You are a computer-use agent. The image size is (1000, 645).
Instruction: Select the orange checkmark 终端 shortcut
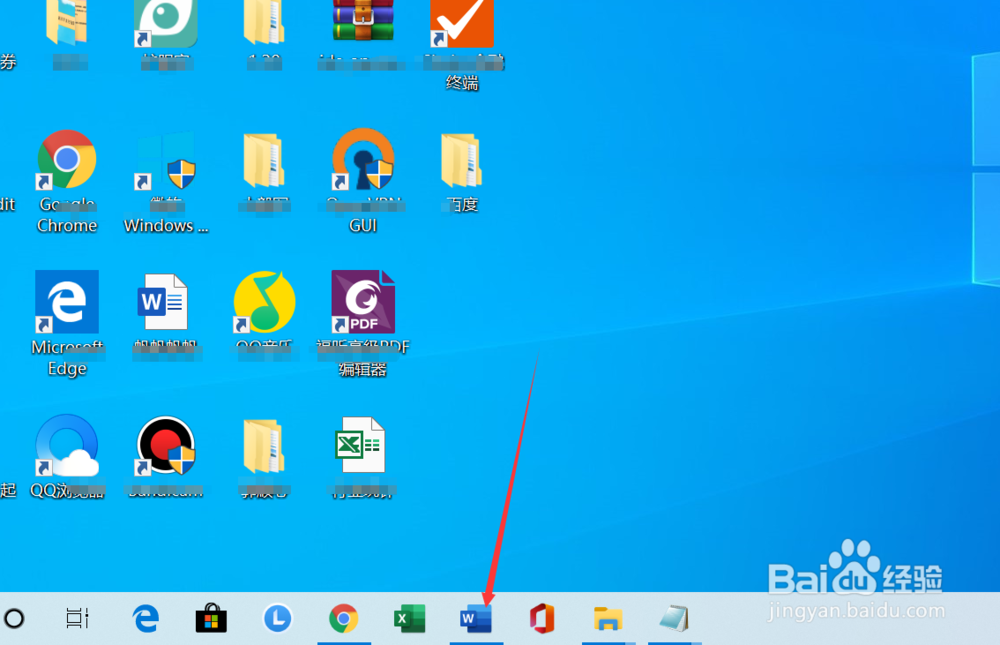462,22
